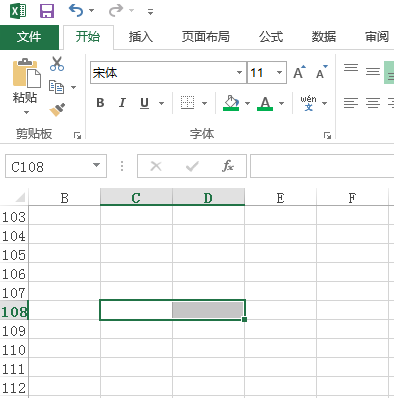The height and width of the screenshot is (398, 394).
Task: Toggle italic formatting
Action: point(122,103)
